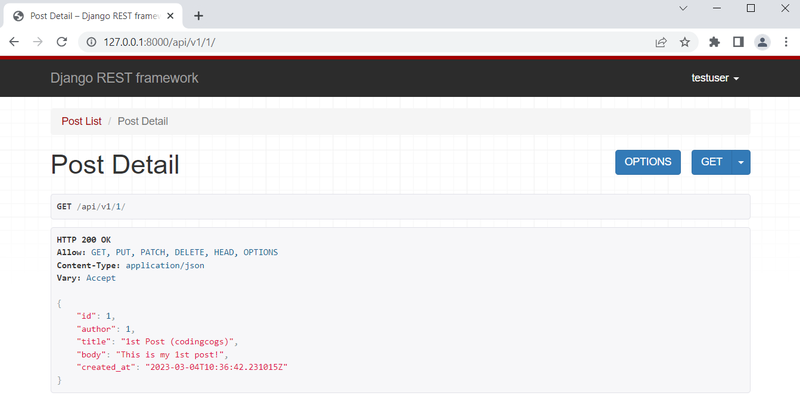
Task: Open a new tab with the plus button
Action: coord(198,16)
